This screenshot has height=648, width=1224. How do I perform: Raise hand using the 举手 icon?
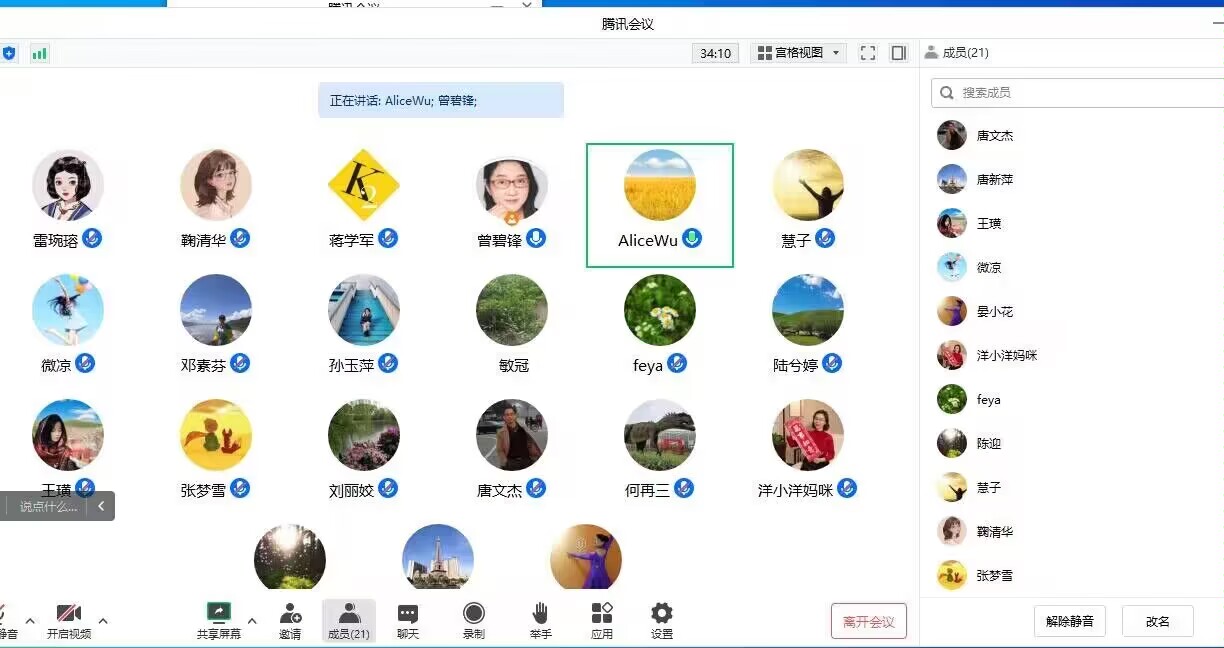(x=540, y=613)
